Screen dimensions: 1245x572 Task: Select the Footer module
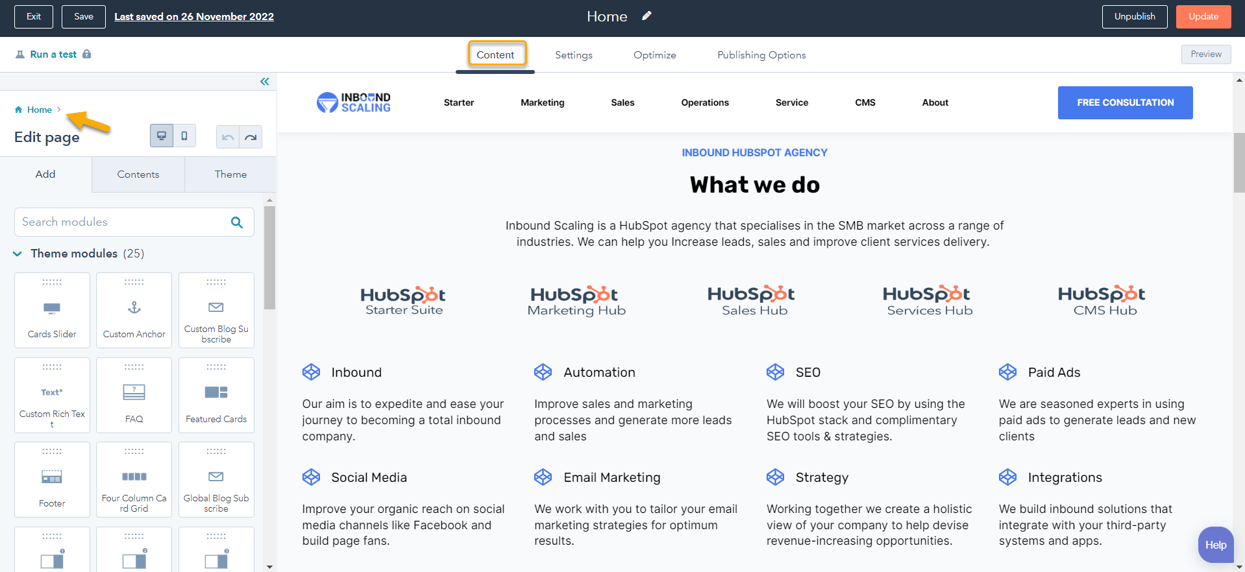pos(52,480)
